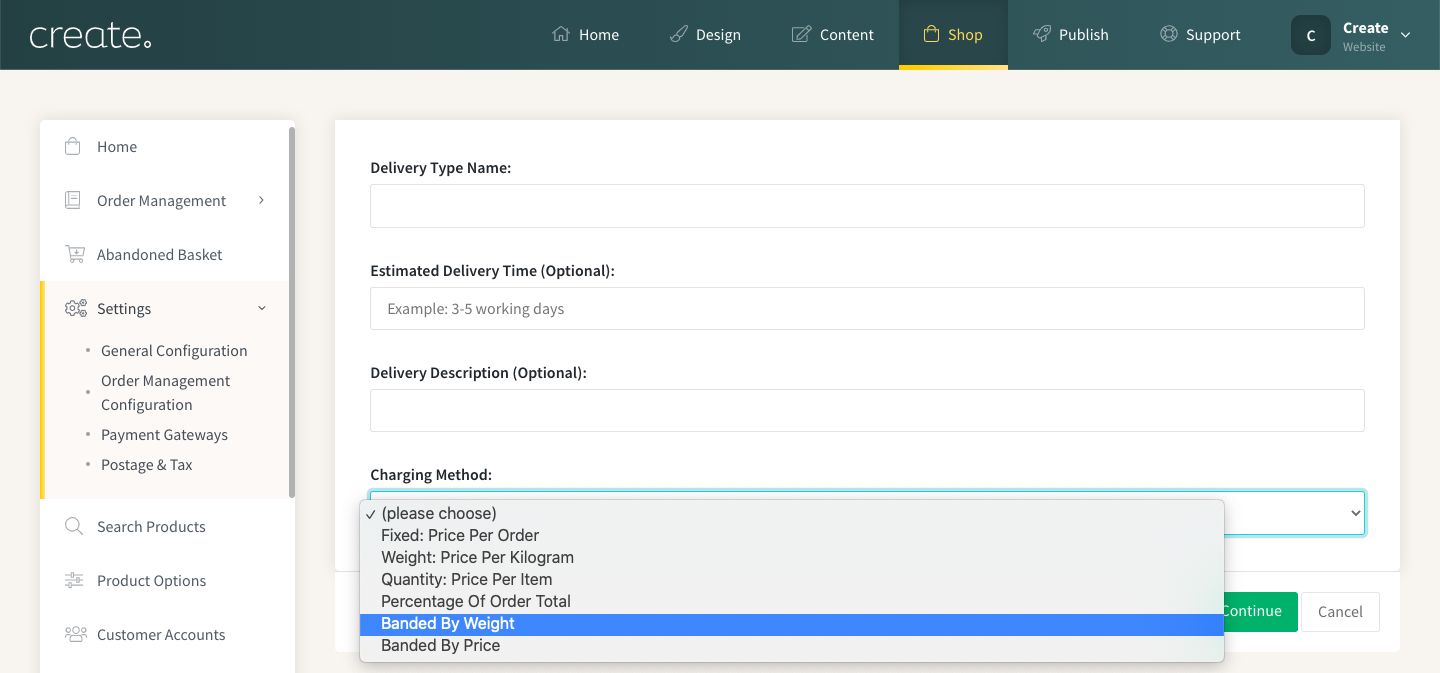1440x673 pixels.
Task: Open the Support tab
Action: point(1200,35)
